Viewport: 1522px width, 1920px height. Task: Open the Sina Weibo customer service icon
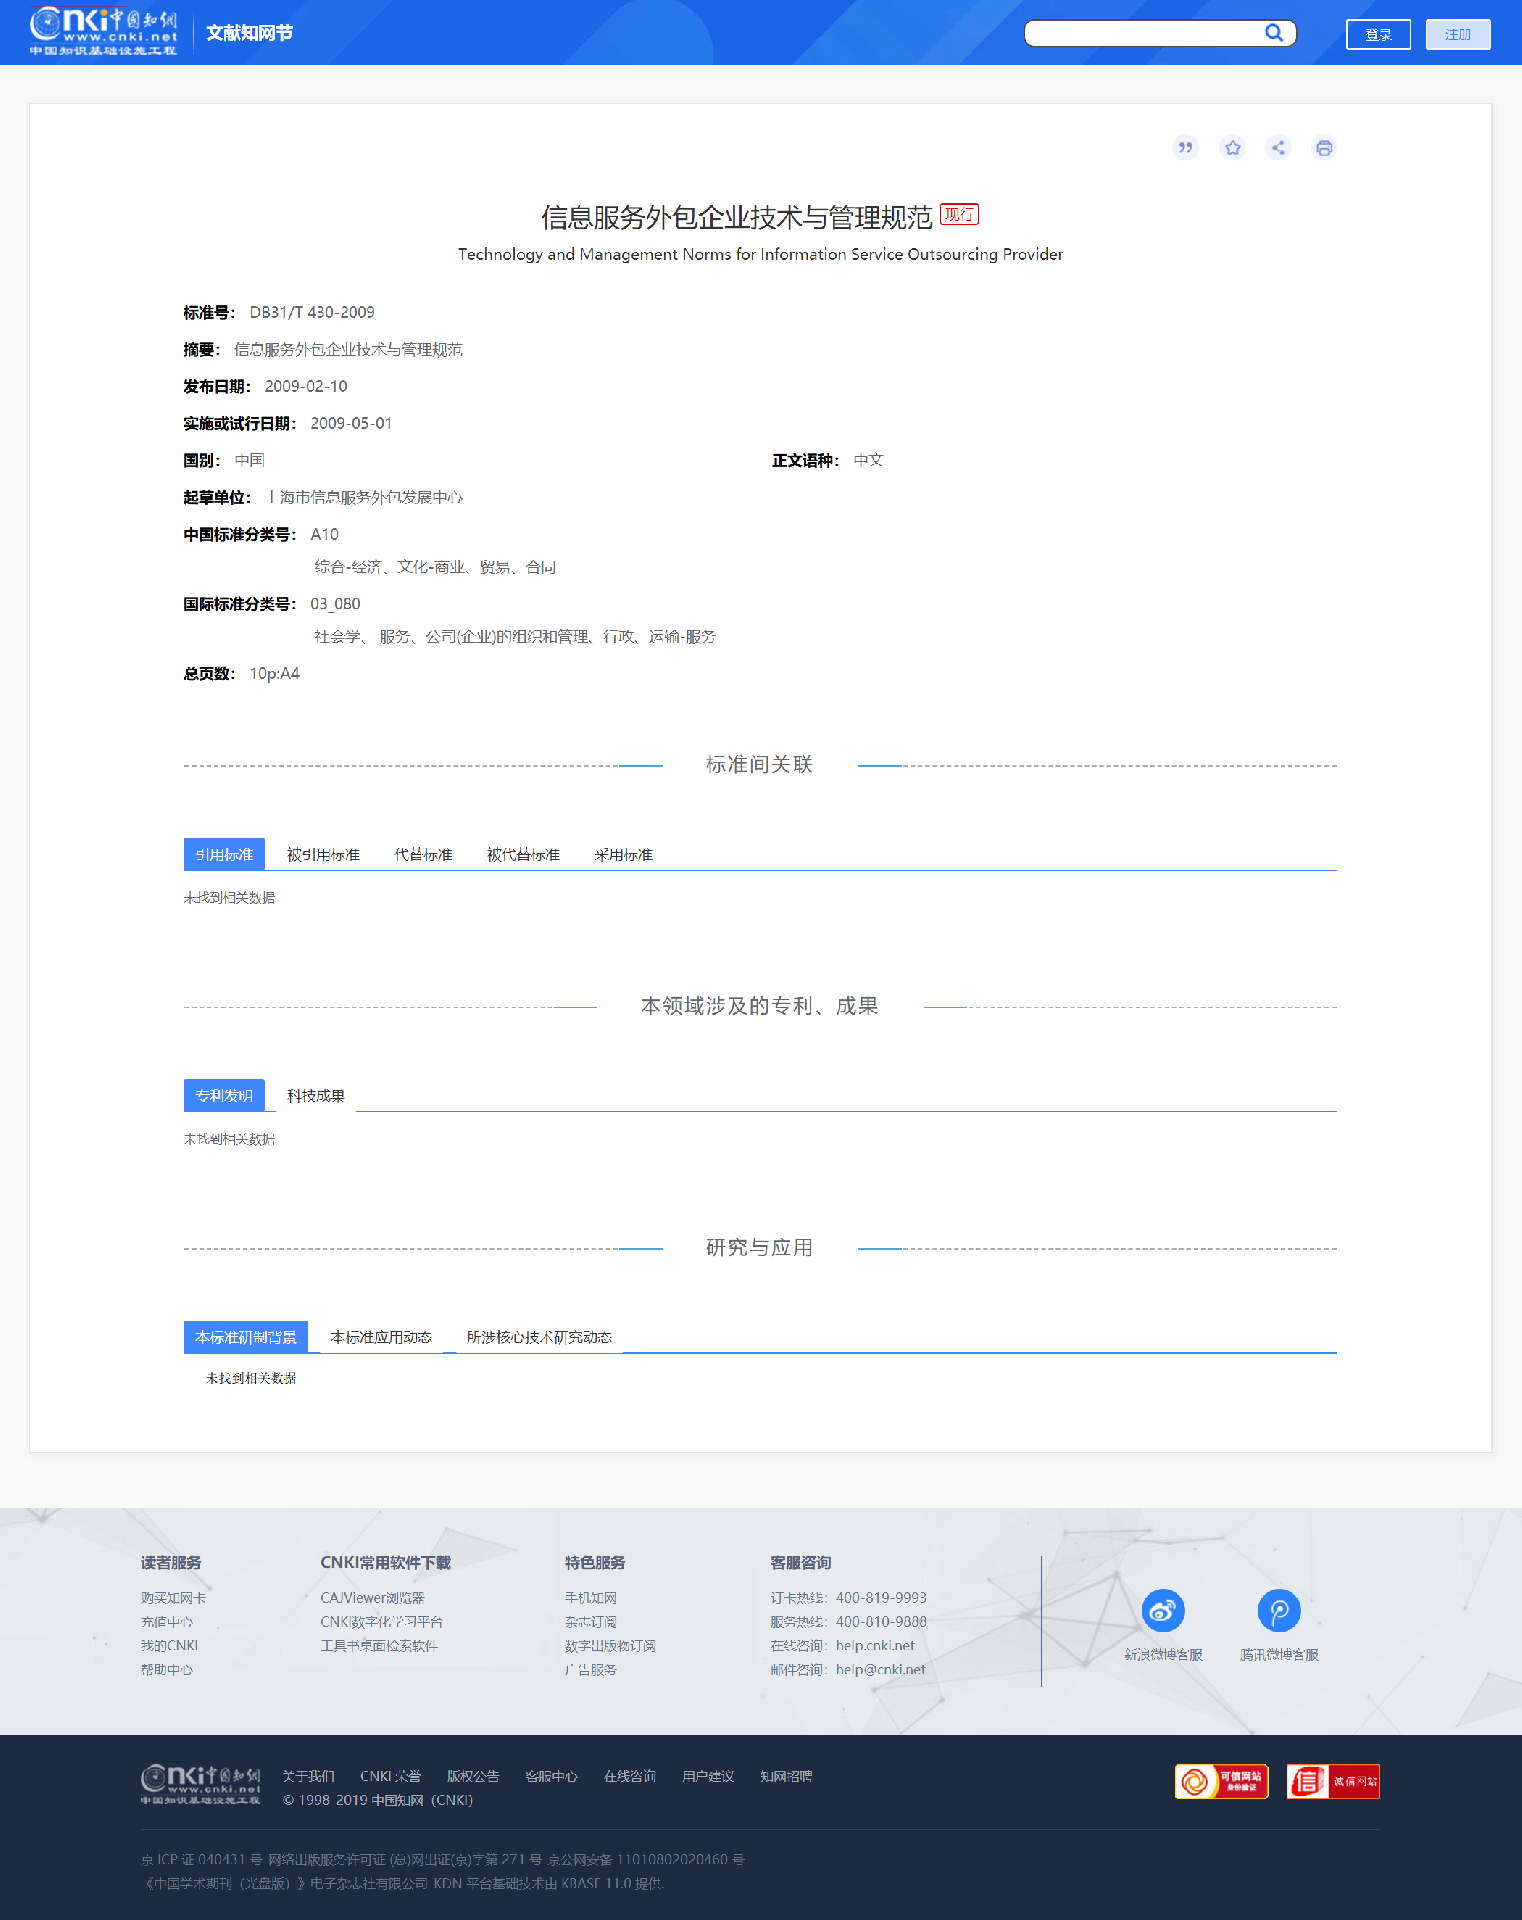(x=1163, y=1611)
